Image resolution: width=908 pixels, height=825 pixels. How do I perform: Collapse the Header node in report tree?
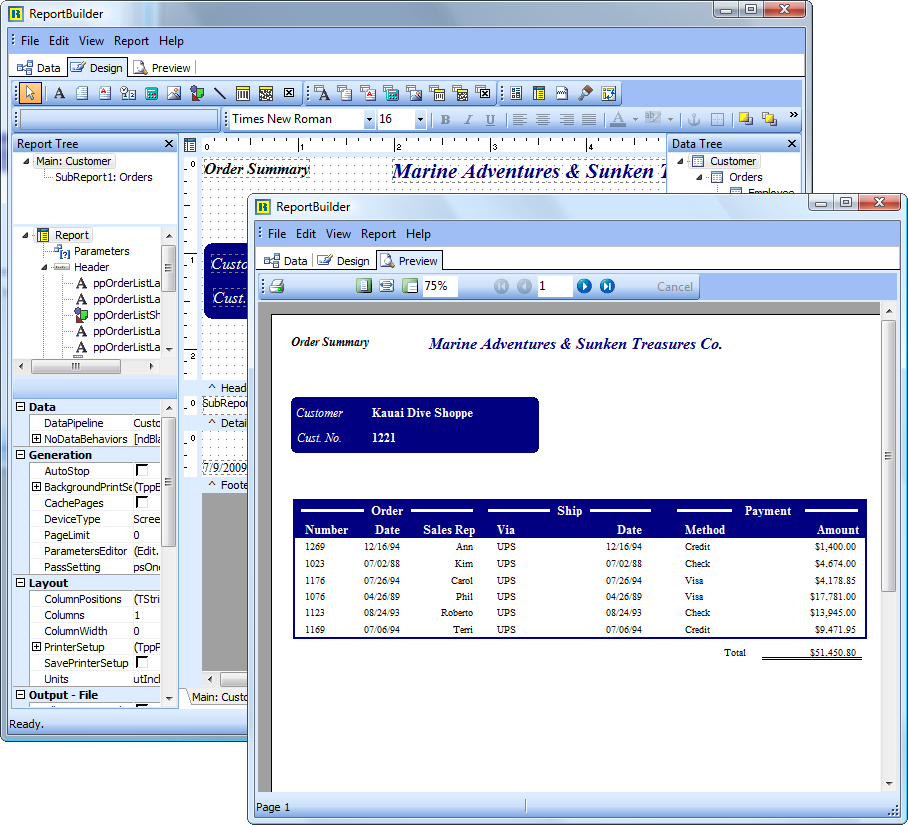tap(45, 267)
